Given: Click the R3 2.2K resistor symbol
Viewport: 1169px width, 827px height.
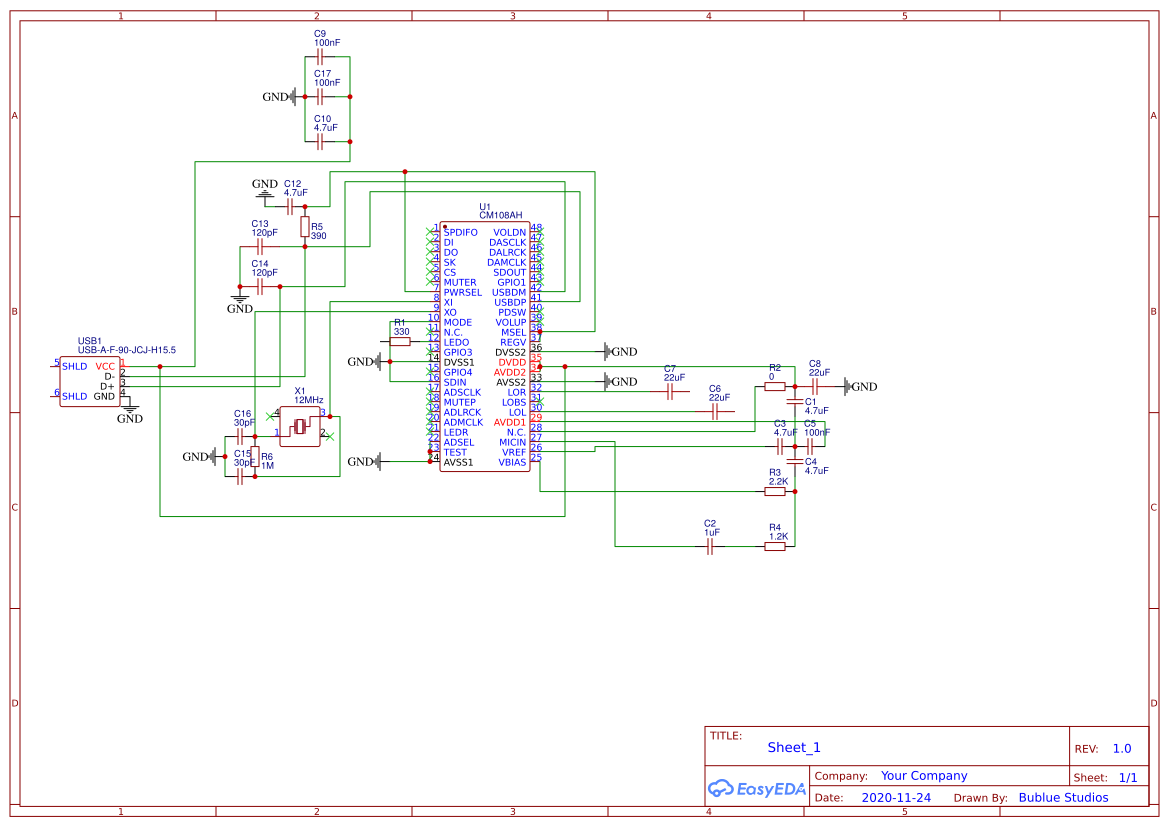Looking at the screenshot, I should click(x=775, y=492).
